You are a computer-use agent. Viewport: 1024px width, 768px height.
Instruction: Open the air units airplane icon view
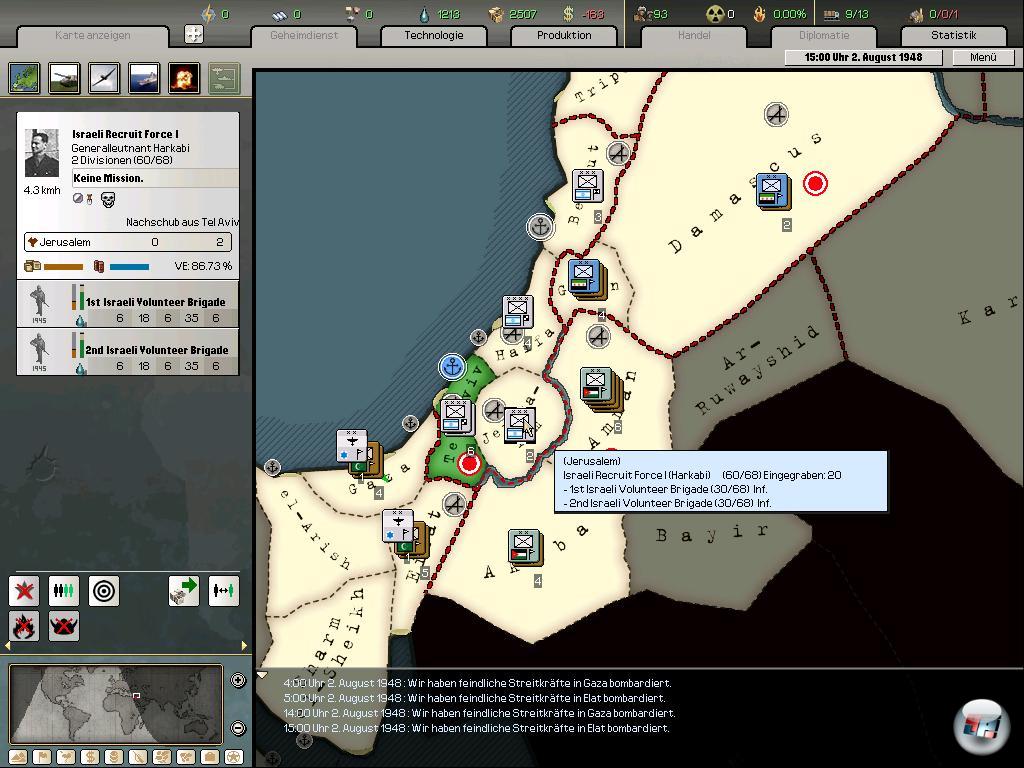pos(105,78)
